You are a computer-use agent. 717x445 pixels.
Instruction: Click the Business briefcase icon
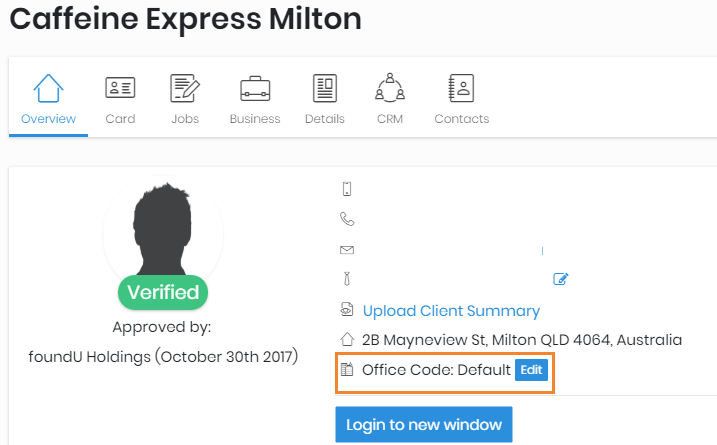tap(255, 88)
